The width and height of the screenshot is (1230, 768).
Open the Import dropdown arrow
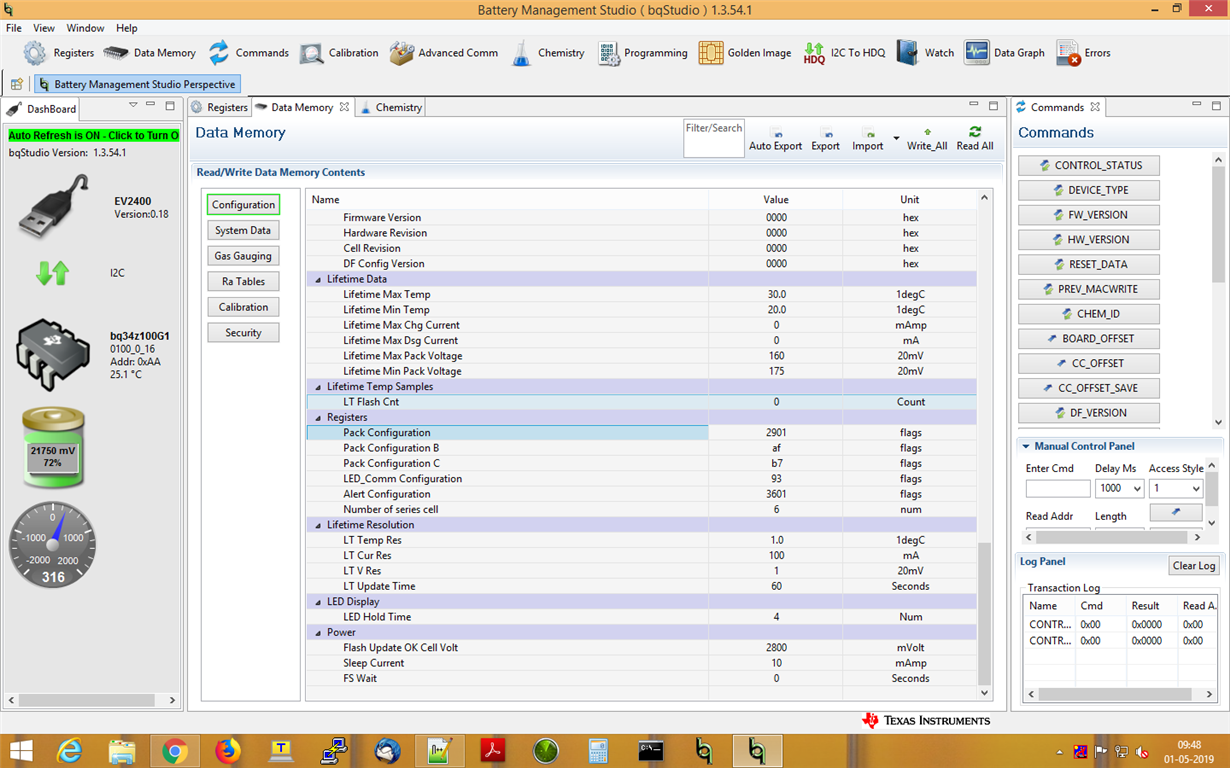pyautogui.click(x=896, y=138)
